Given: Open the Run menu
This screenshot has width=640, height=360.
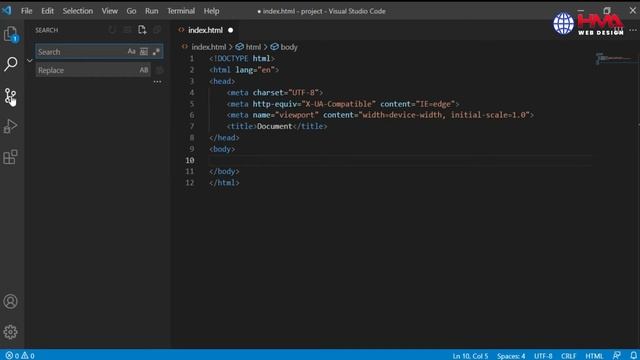Looking at the screenshot, I should [x=152, y=11].
